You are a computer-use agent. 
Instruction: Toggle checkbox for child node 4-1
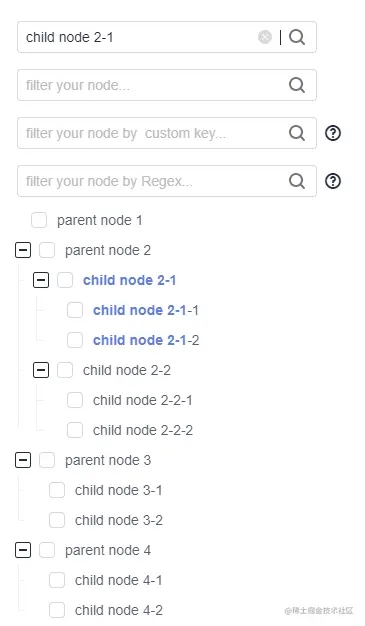click(x=57, y=580)
